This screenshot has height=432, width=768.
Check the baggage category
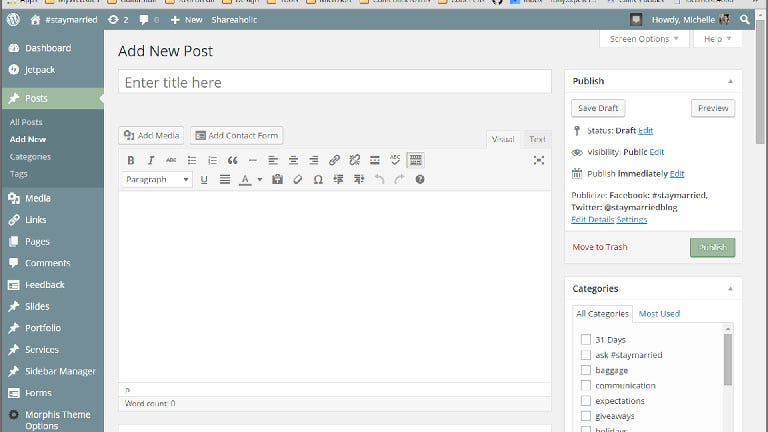(x=586, y=370)
